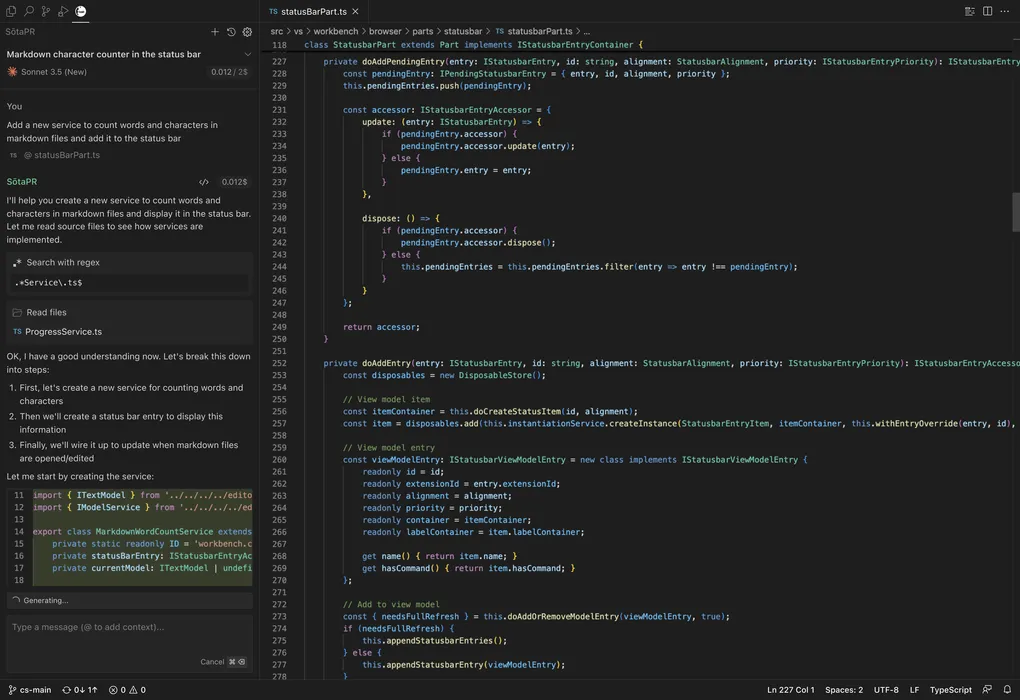Open the ProgressService.ts read file link
The height and width of the screenshot is (700, 1020).
click(62, 331)
